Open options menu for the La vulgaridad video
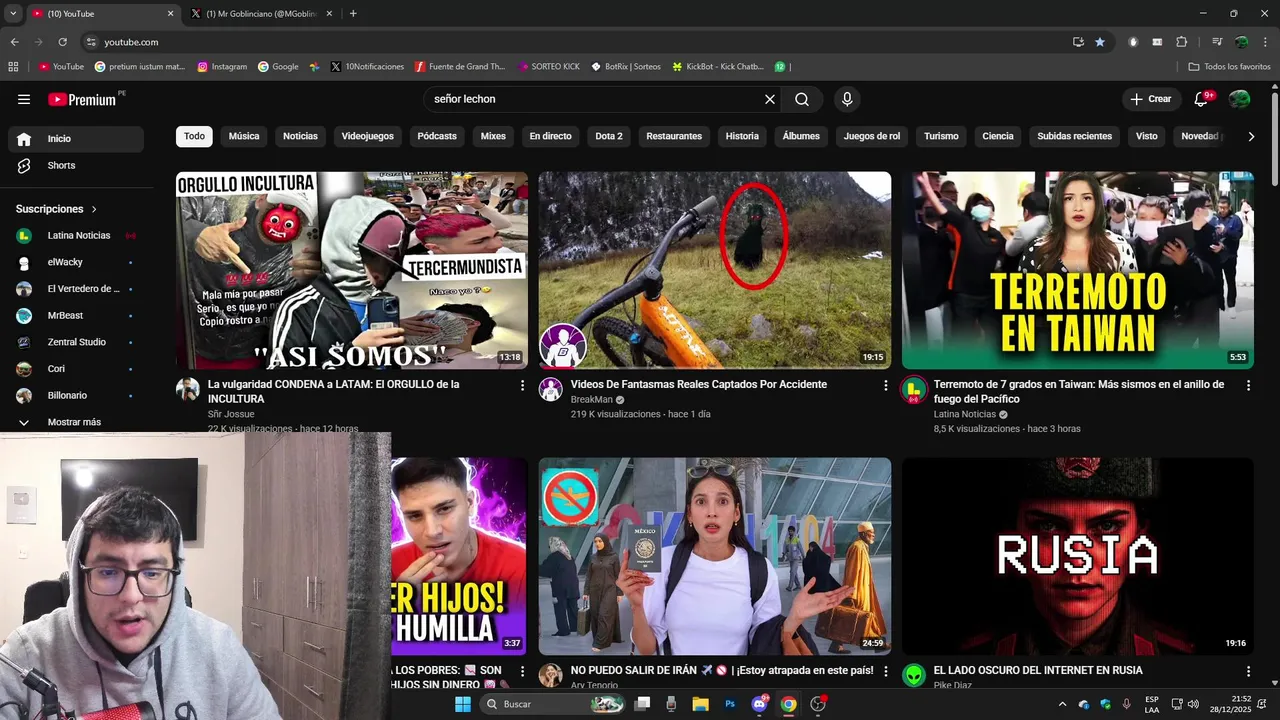The image size is (1280, 720). [522, 385]
